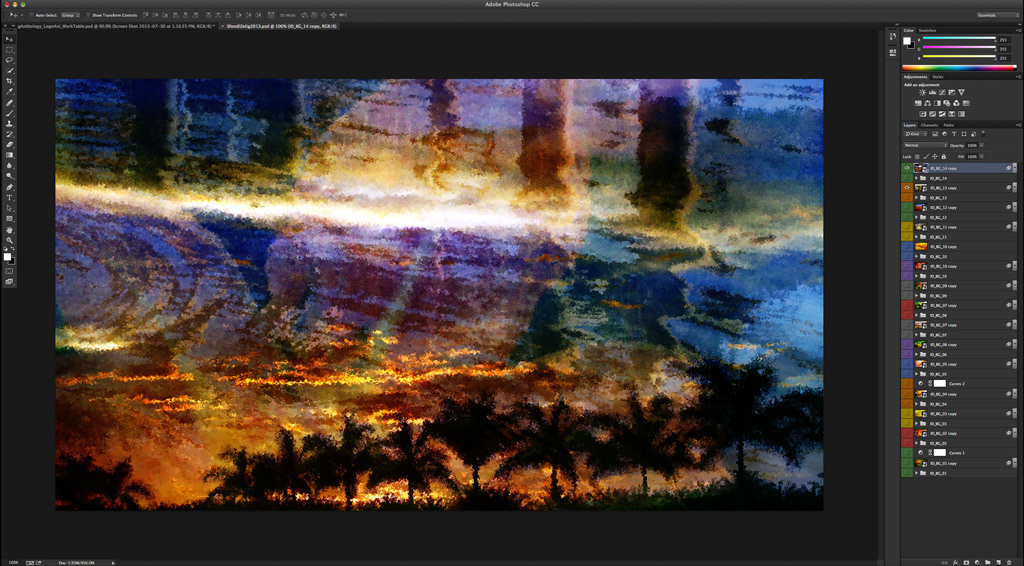Hide the ID_BG_14 copy layer

(x=907, y=168)
